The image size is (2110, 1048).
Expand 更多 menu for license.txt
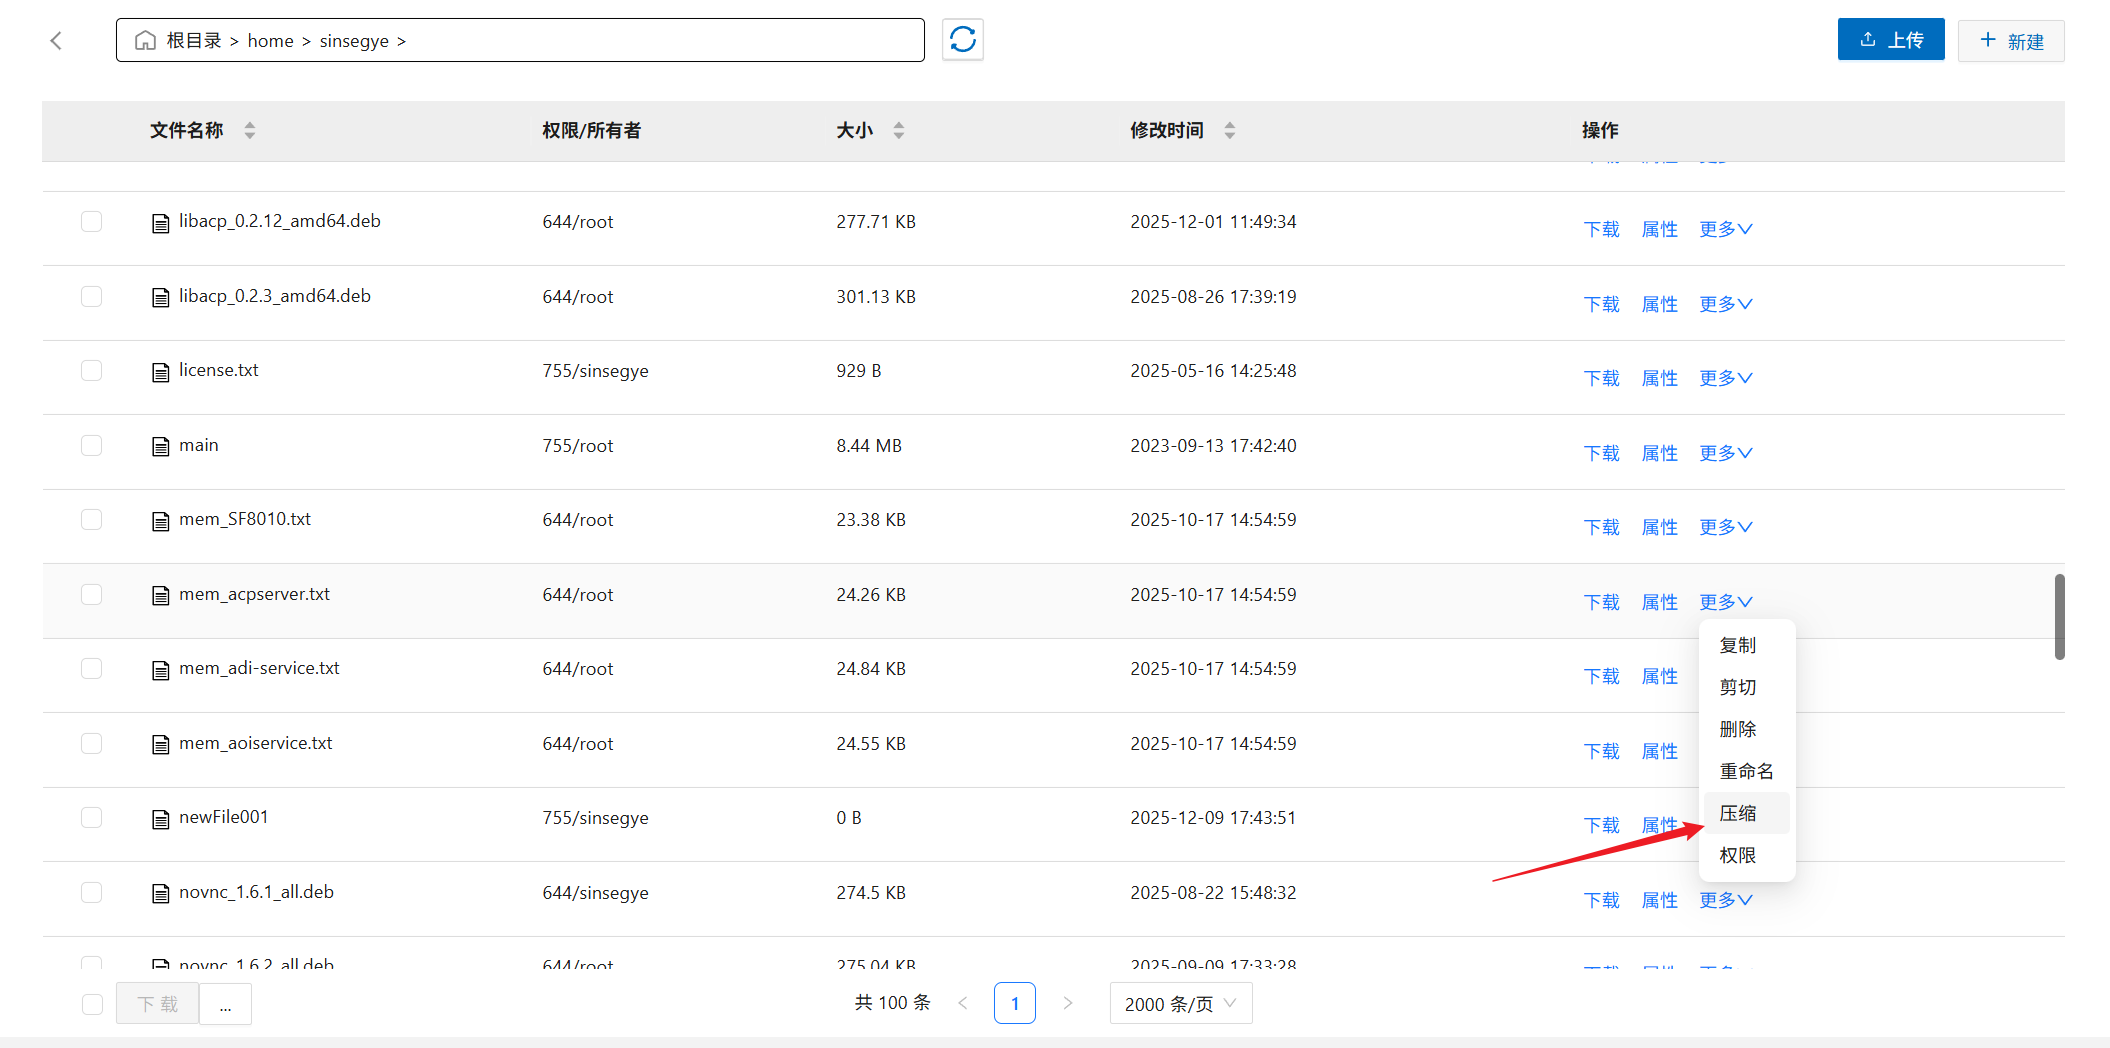[x=1725, y=378]
